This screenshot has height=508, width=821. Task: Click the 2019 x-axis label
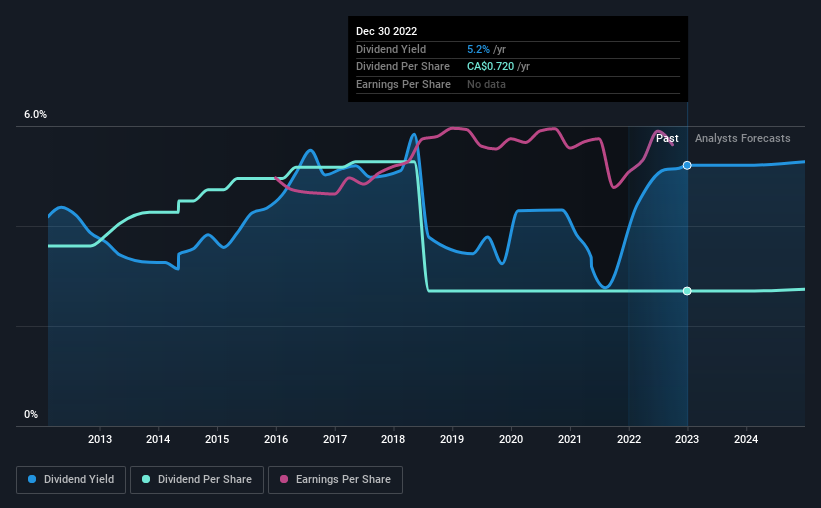tap(452, 439)
